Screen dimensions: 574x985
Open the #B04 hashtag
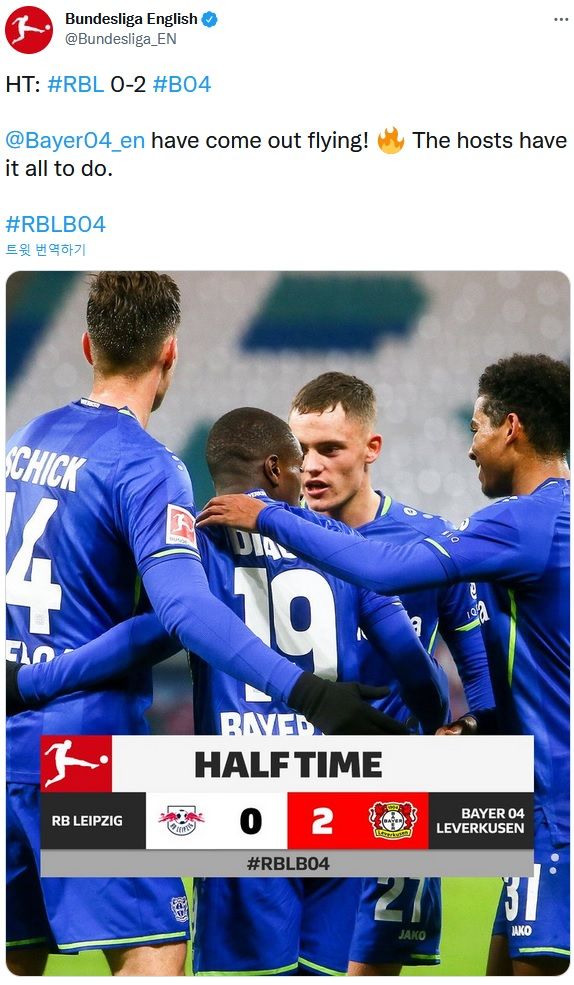pos(182,84)
